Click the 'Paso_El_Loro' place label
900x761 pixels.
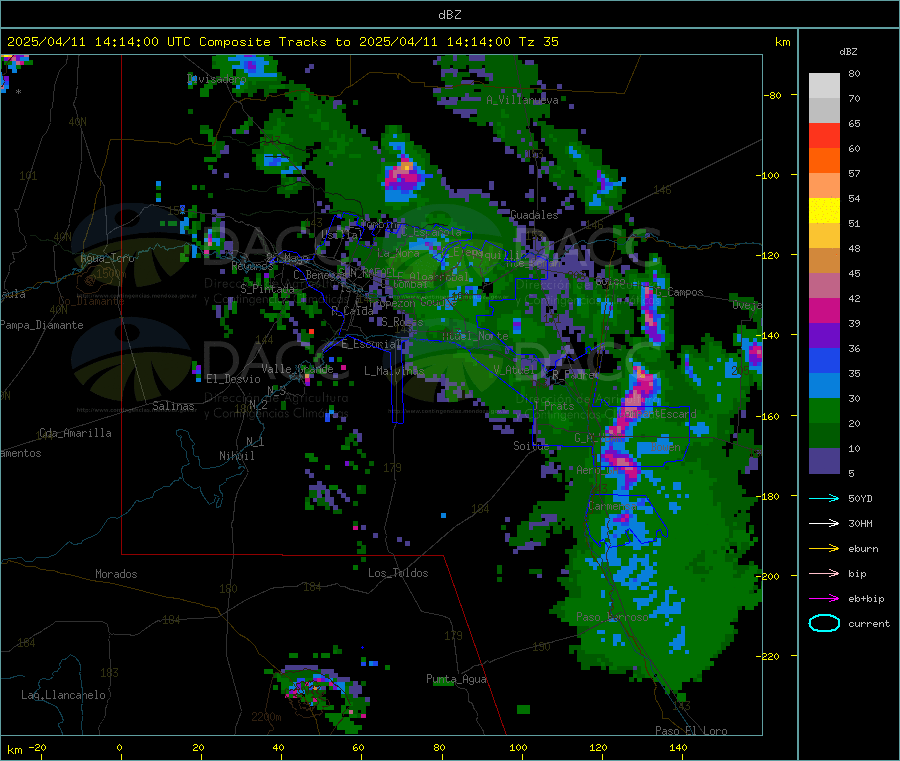click(691, 731)
